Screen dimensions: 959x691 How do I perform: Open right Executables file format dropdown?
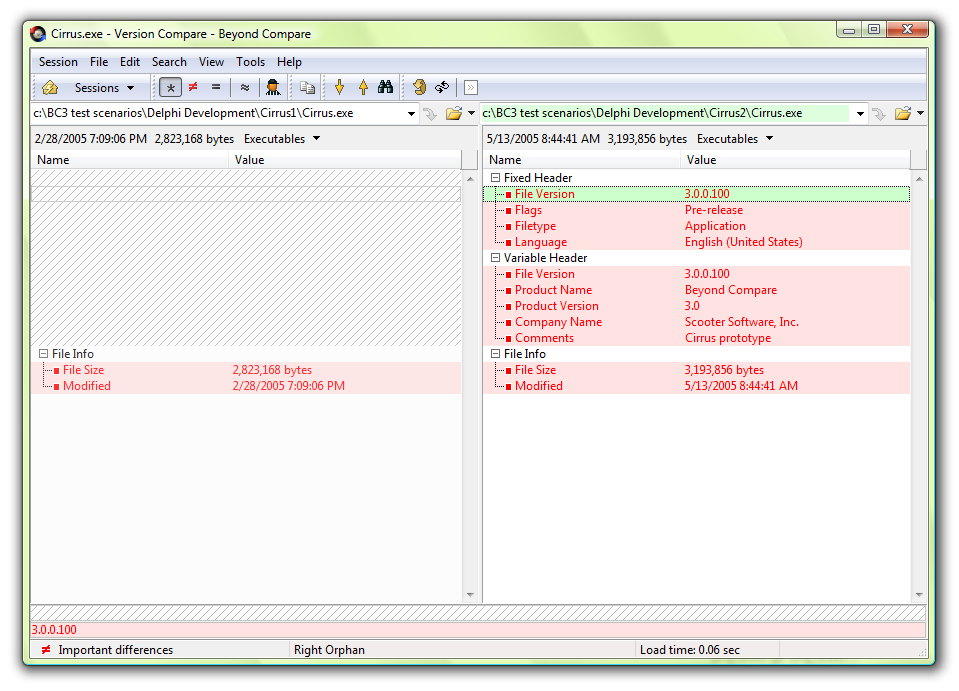pyautogui.click(x=735, y=139)
